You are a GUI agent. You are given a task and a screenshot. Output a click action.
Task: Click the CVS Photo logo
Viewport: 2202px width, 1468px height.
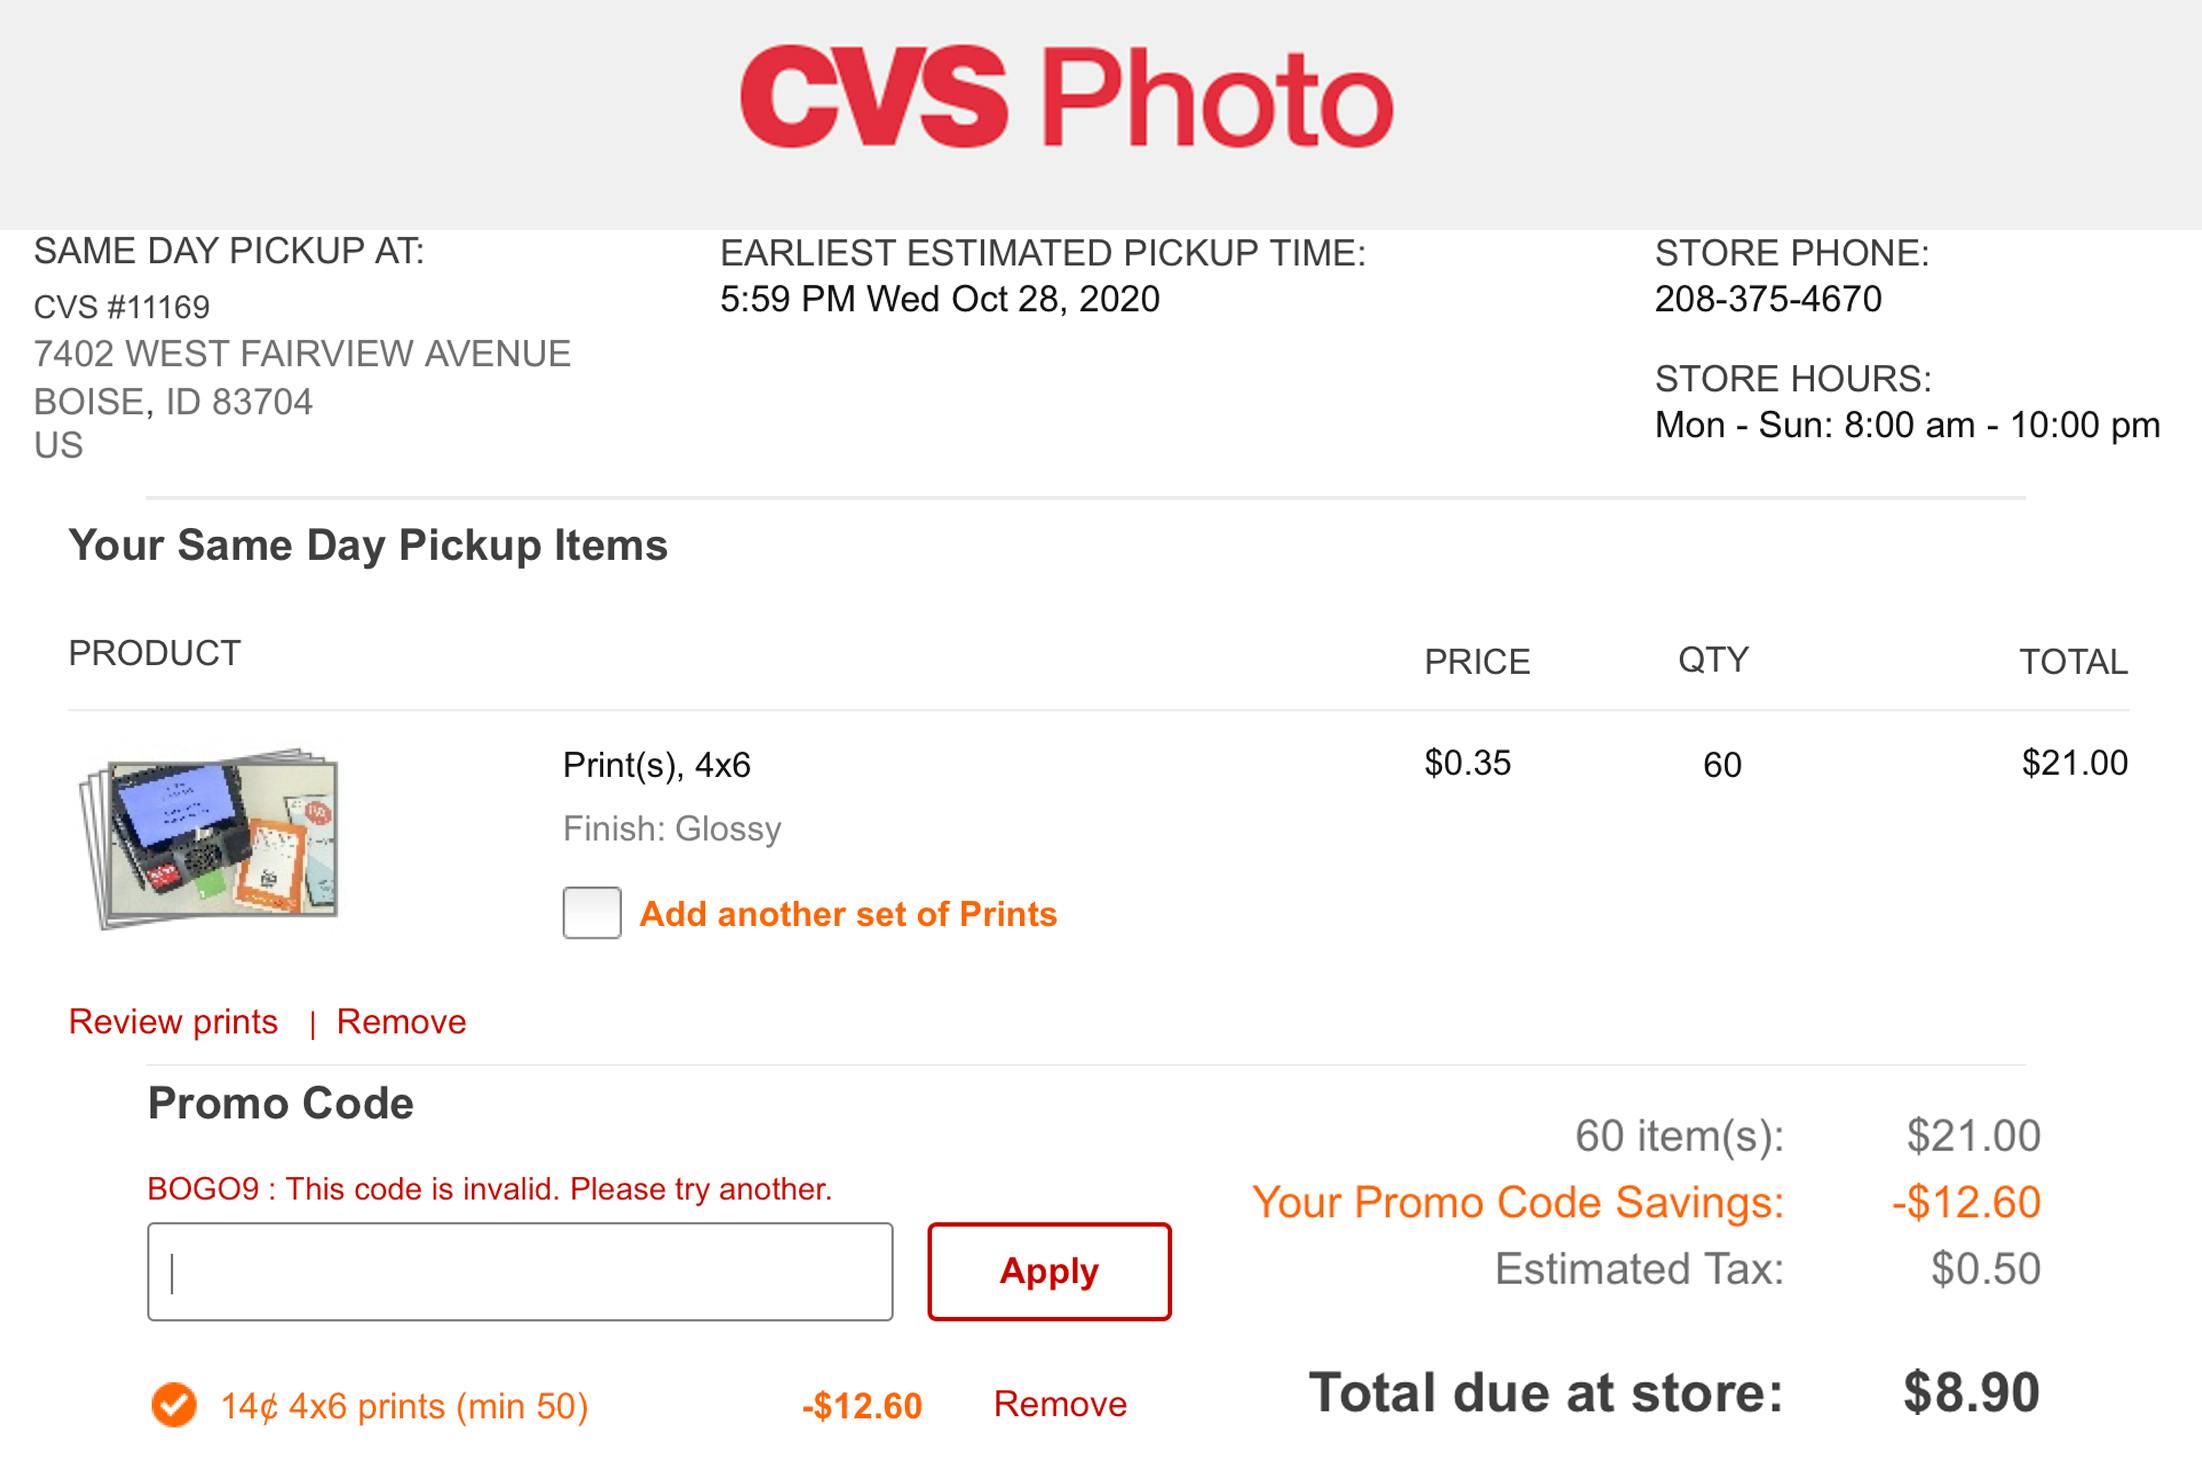(x=1066, y=100)
